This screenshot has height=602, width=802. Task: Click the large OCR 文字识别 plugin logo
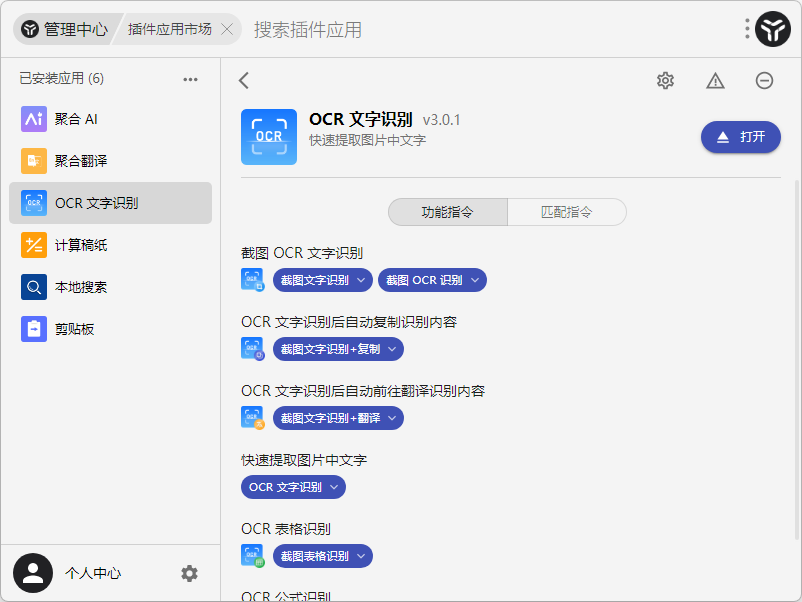click(269, 137)
